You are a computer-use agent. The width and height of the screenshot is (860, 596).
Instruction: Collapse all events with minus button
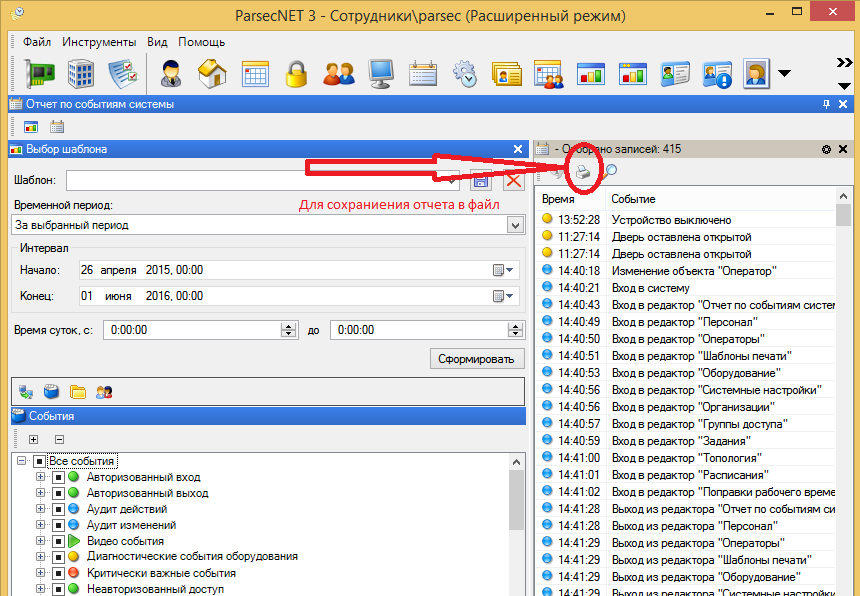click(x=60, y=439)
